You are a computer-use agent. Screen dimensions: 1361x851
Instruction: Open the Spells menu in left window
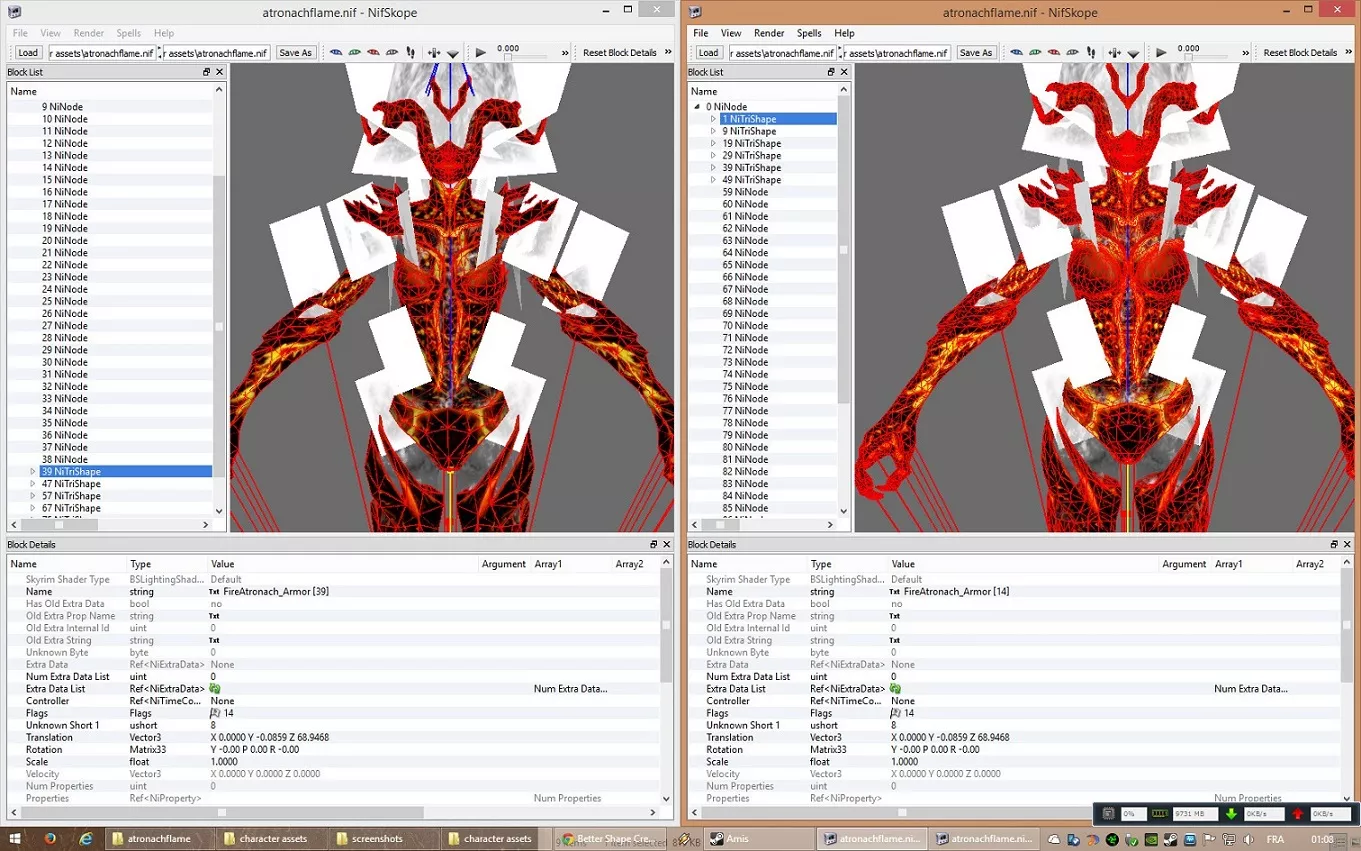point(129,33)
